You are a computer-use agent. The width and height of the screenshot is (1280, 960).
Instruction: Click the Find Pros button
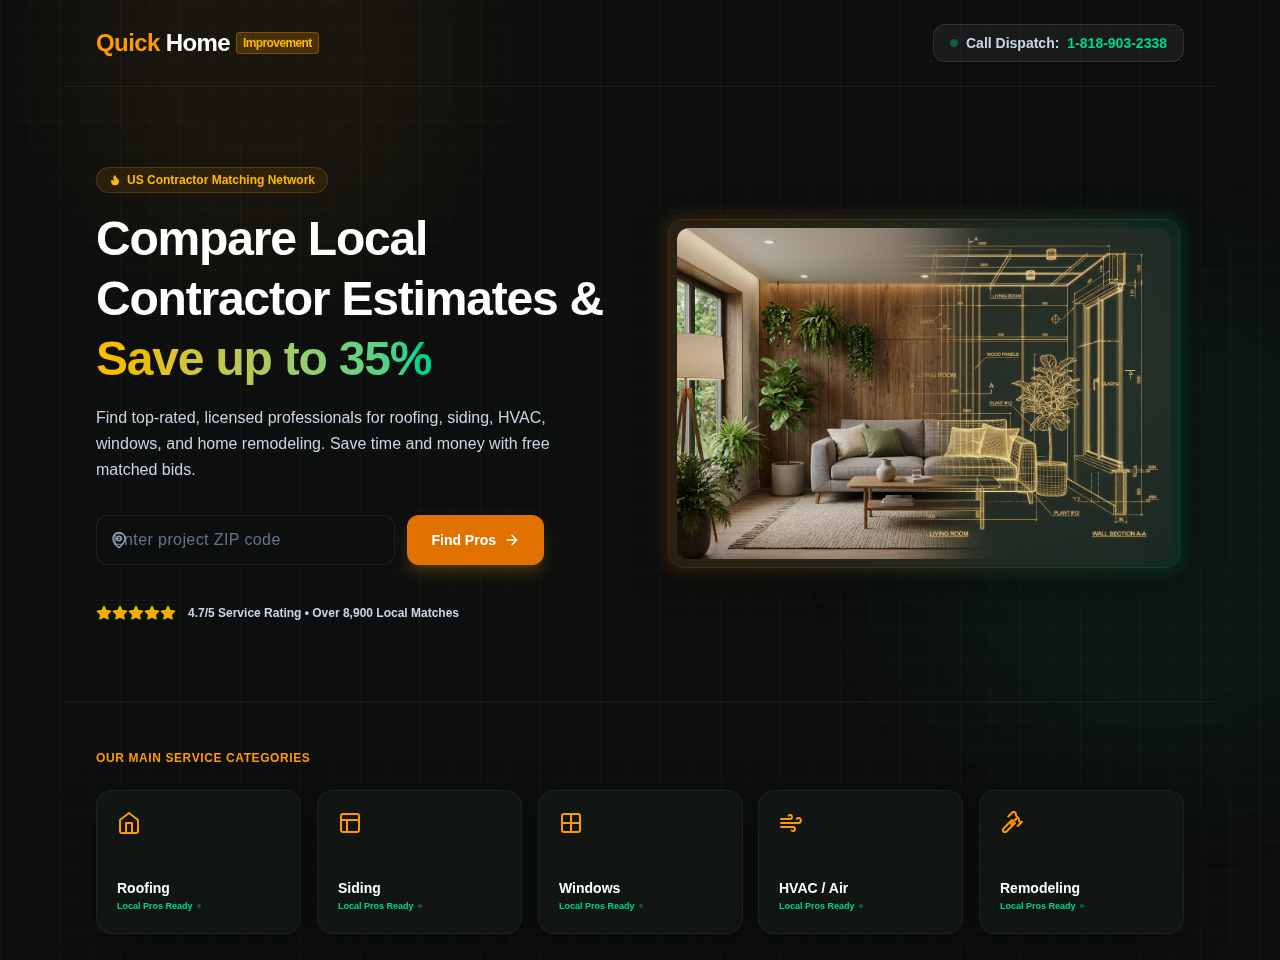coord(475,540)
